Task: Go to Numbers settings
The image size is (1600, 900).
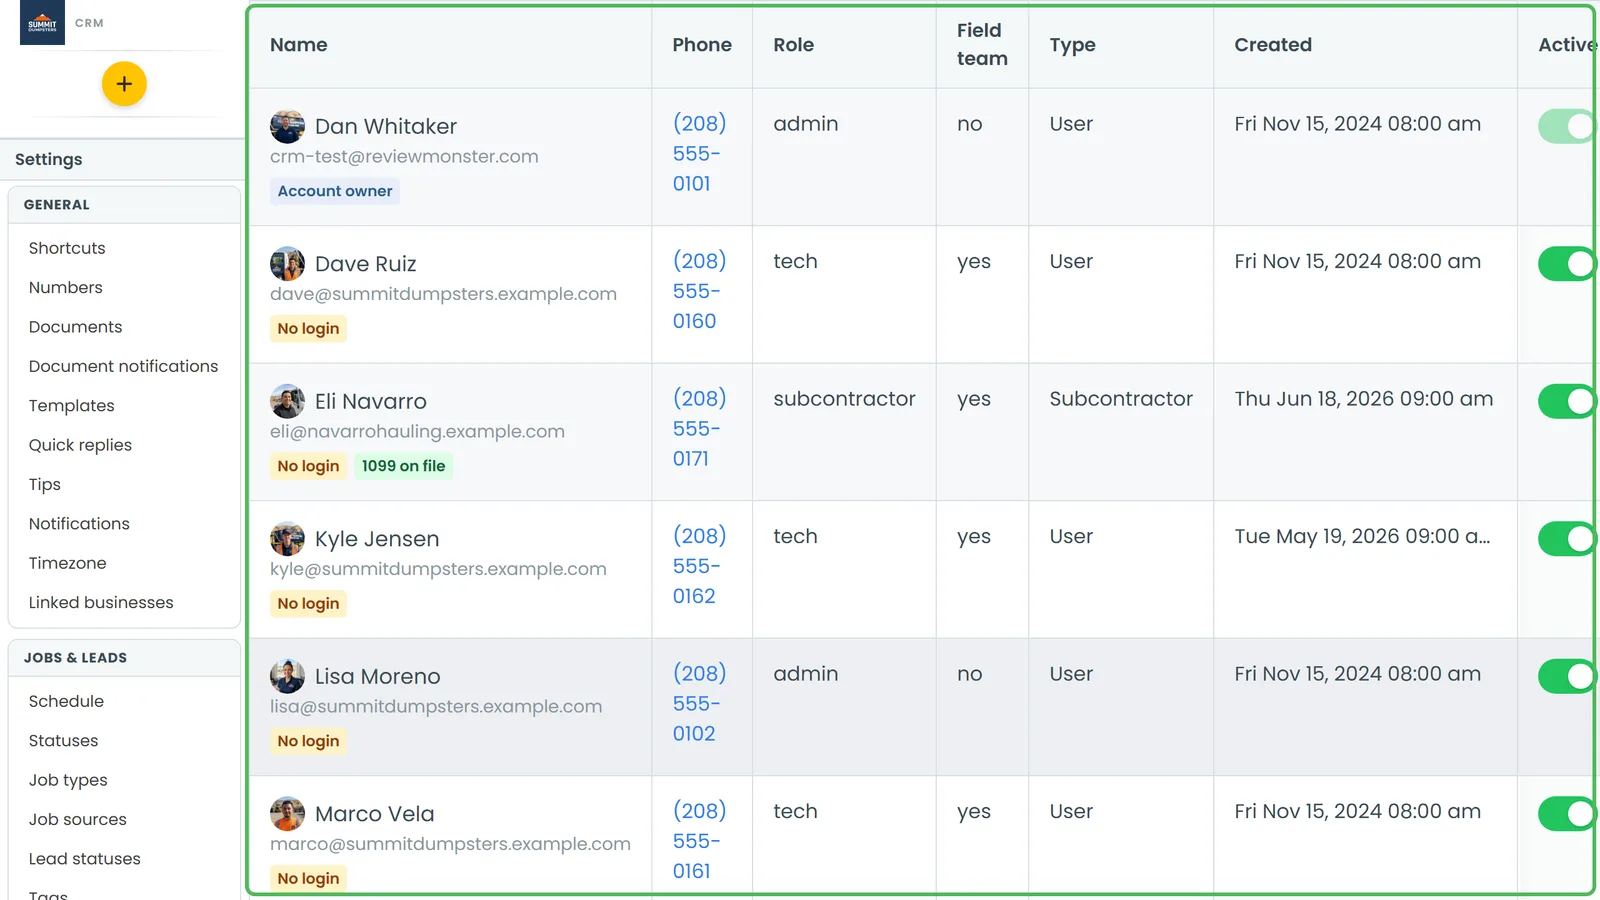Action: 66,287
